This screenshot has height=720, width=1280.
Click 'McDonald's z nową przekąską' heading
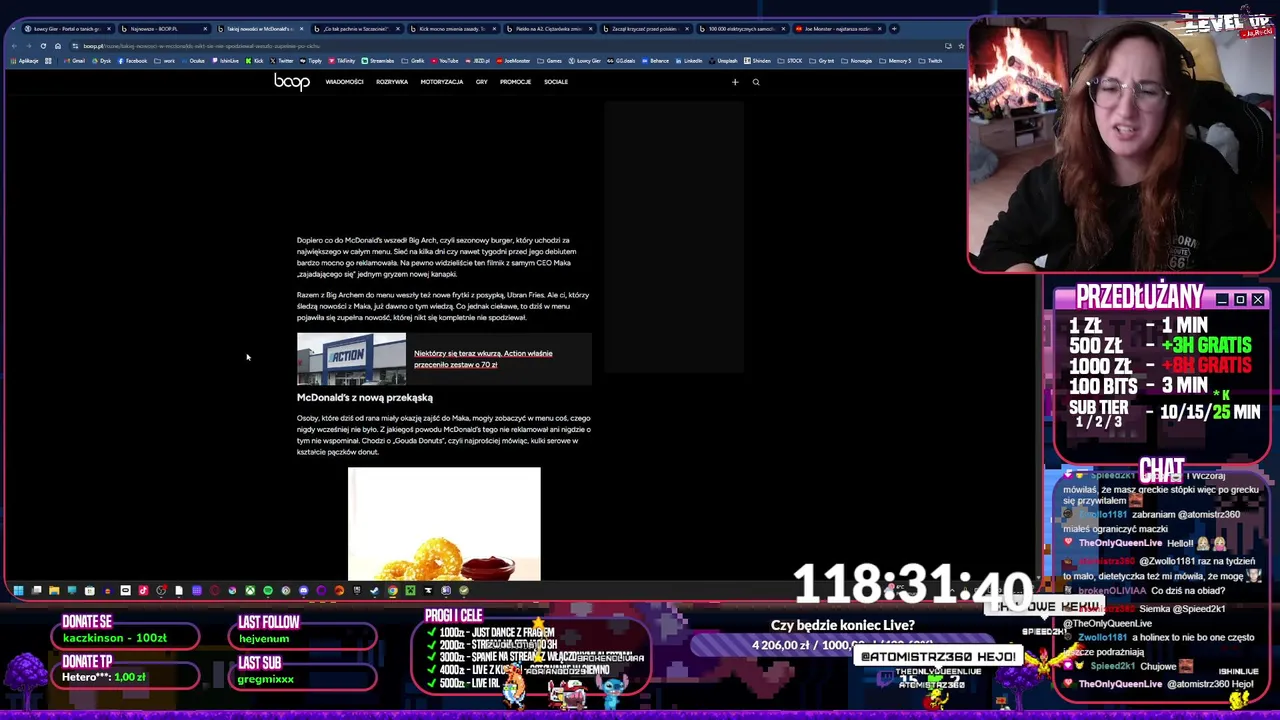point(365,398)
